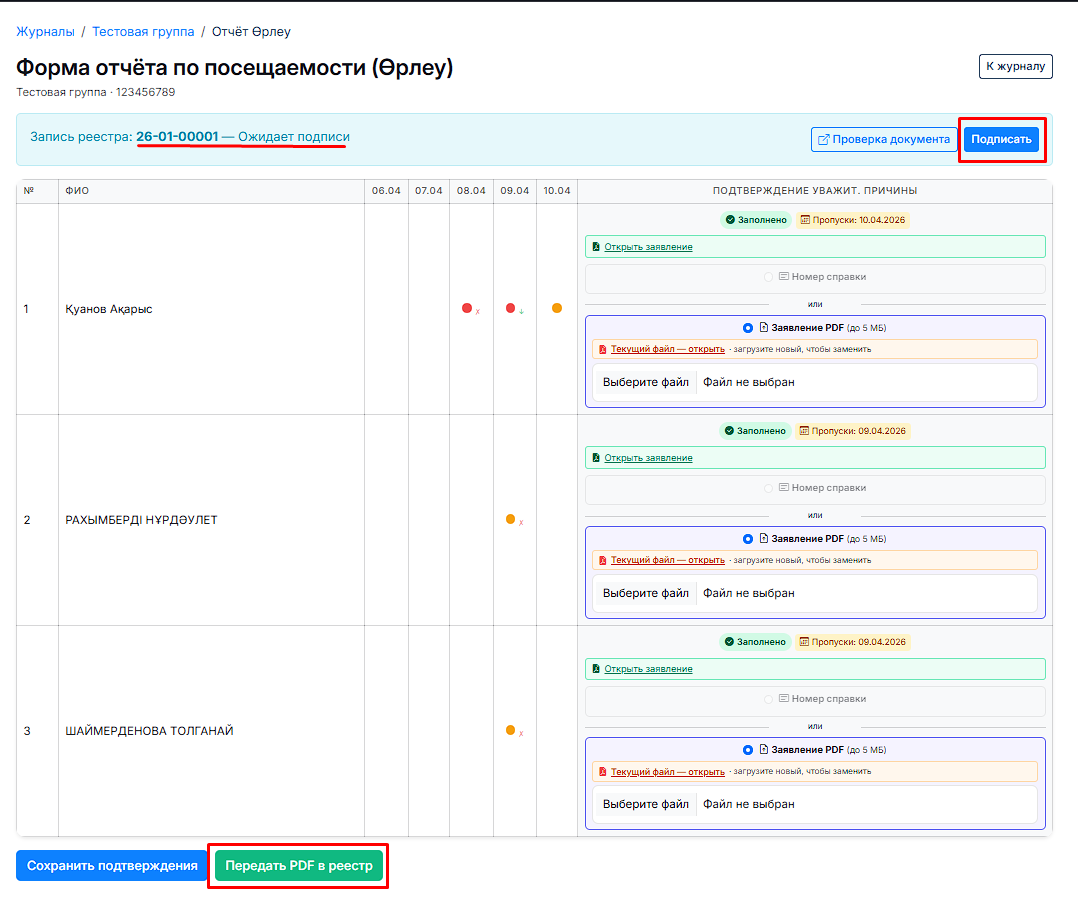The image size is (1078, 902).
Task: Click 'Выберите файл' for РАХЫМБЕРДІ НҰРДӘУЛЕТ
Action: (645, 593)
